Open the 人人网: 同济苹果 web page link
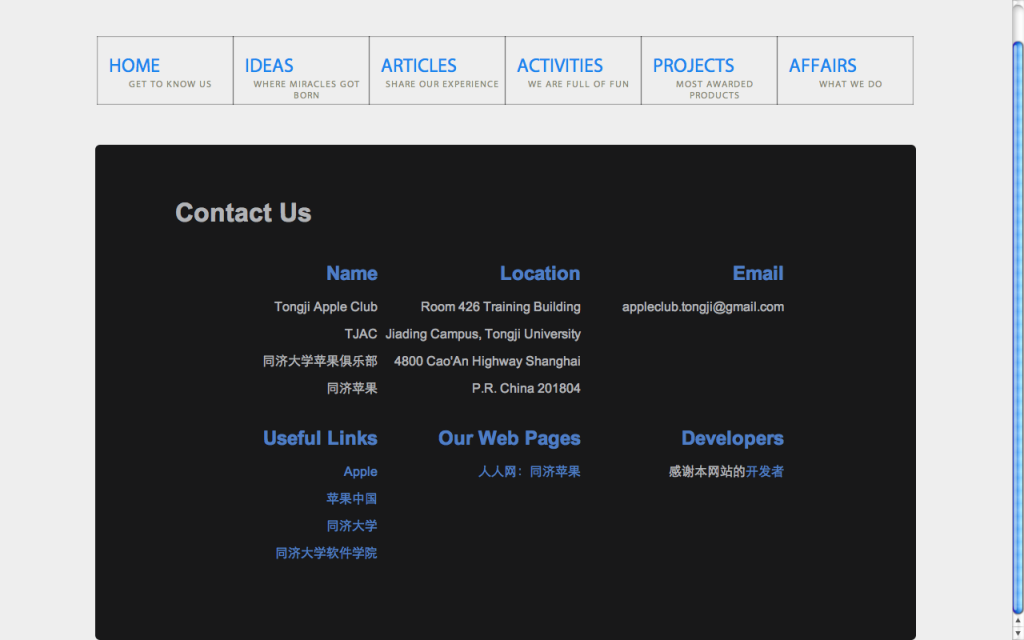The height and width of the screenshot is (640, 1024). (x=530, y=472)
